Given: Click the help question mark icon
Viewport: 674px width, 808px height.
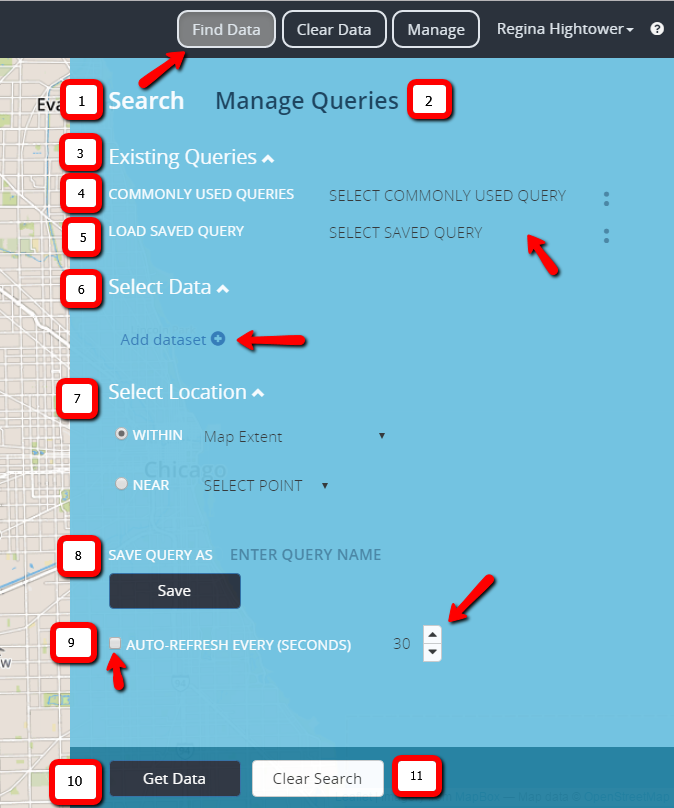Looking at the screenshot, I should point(657,29).
